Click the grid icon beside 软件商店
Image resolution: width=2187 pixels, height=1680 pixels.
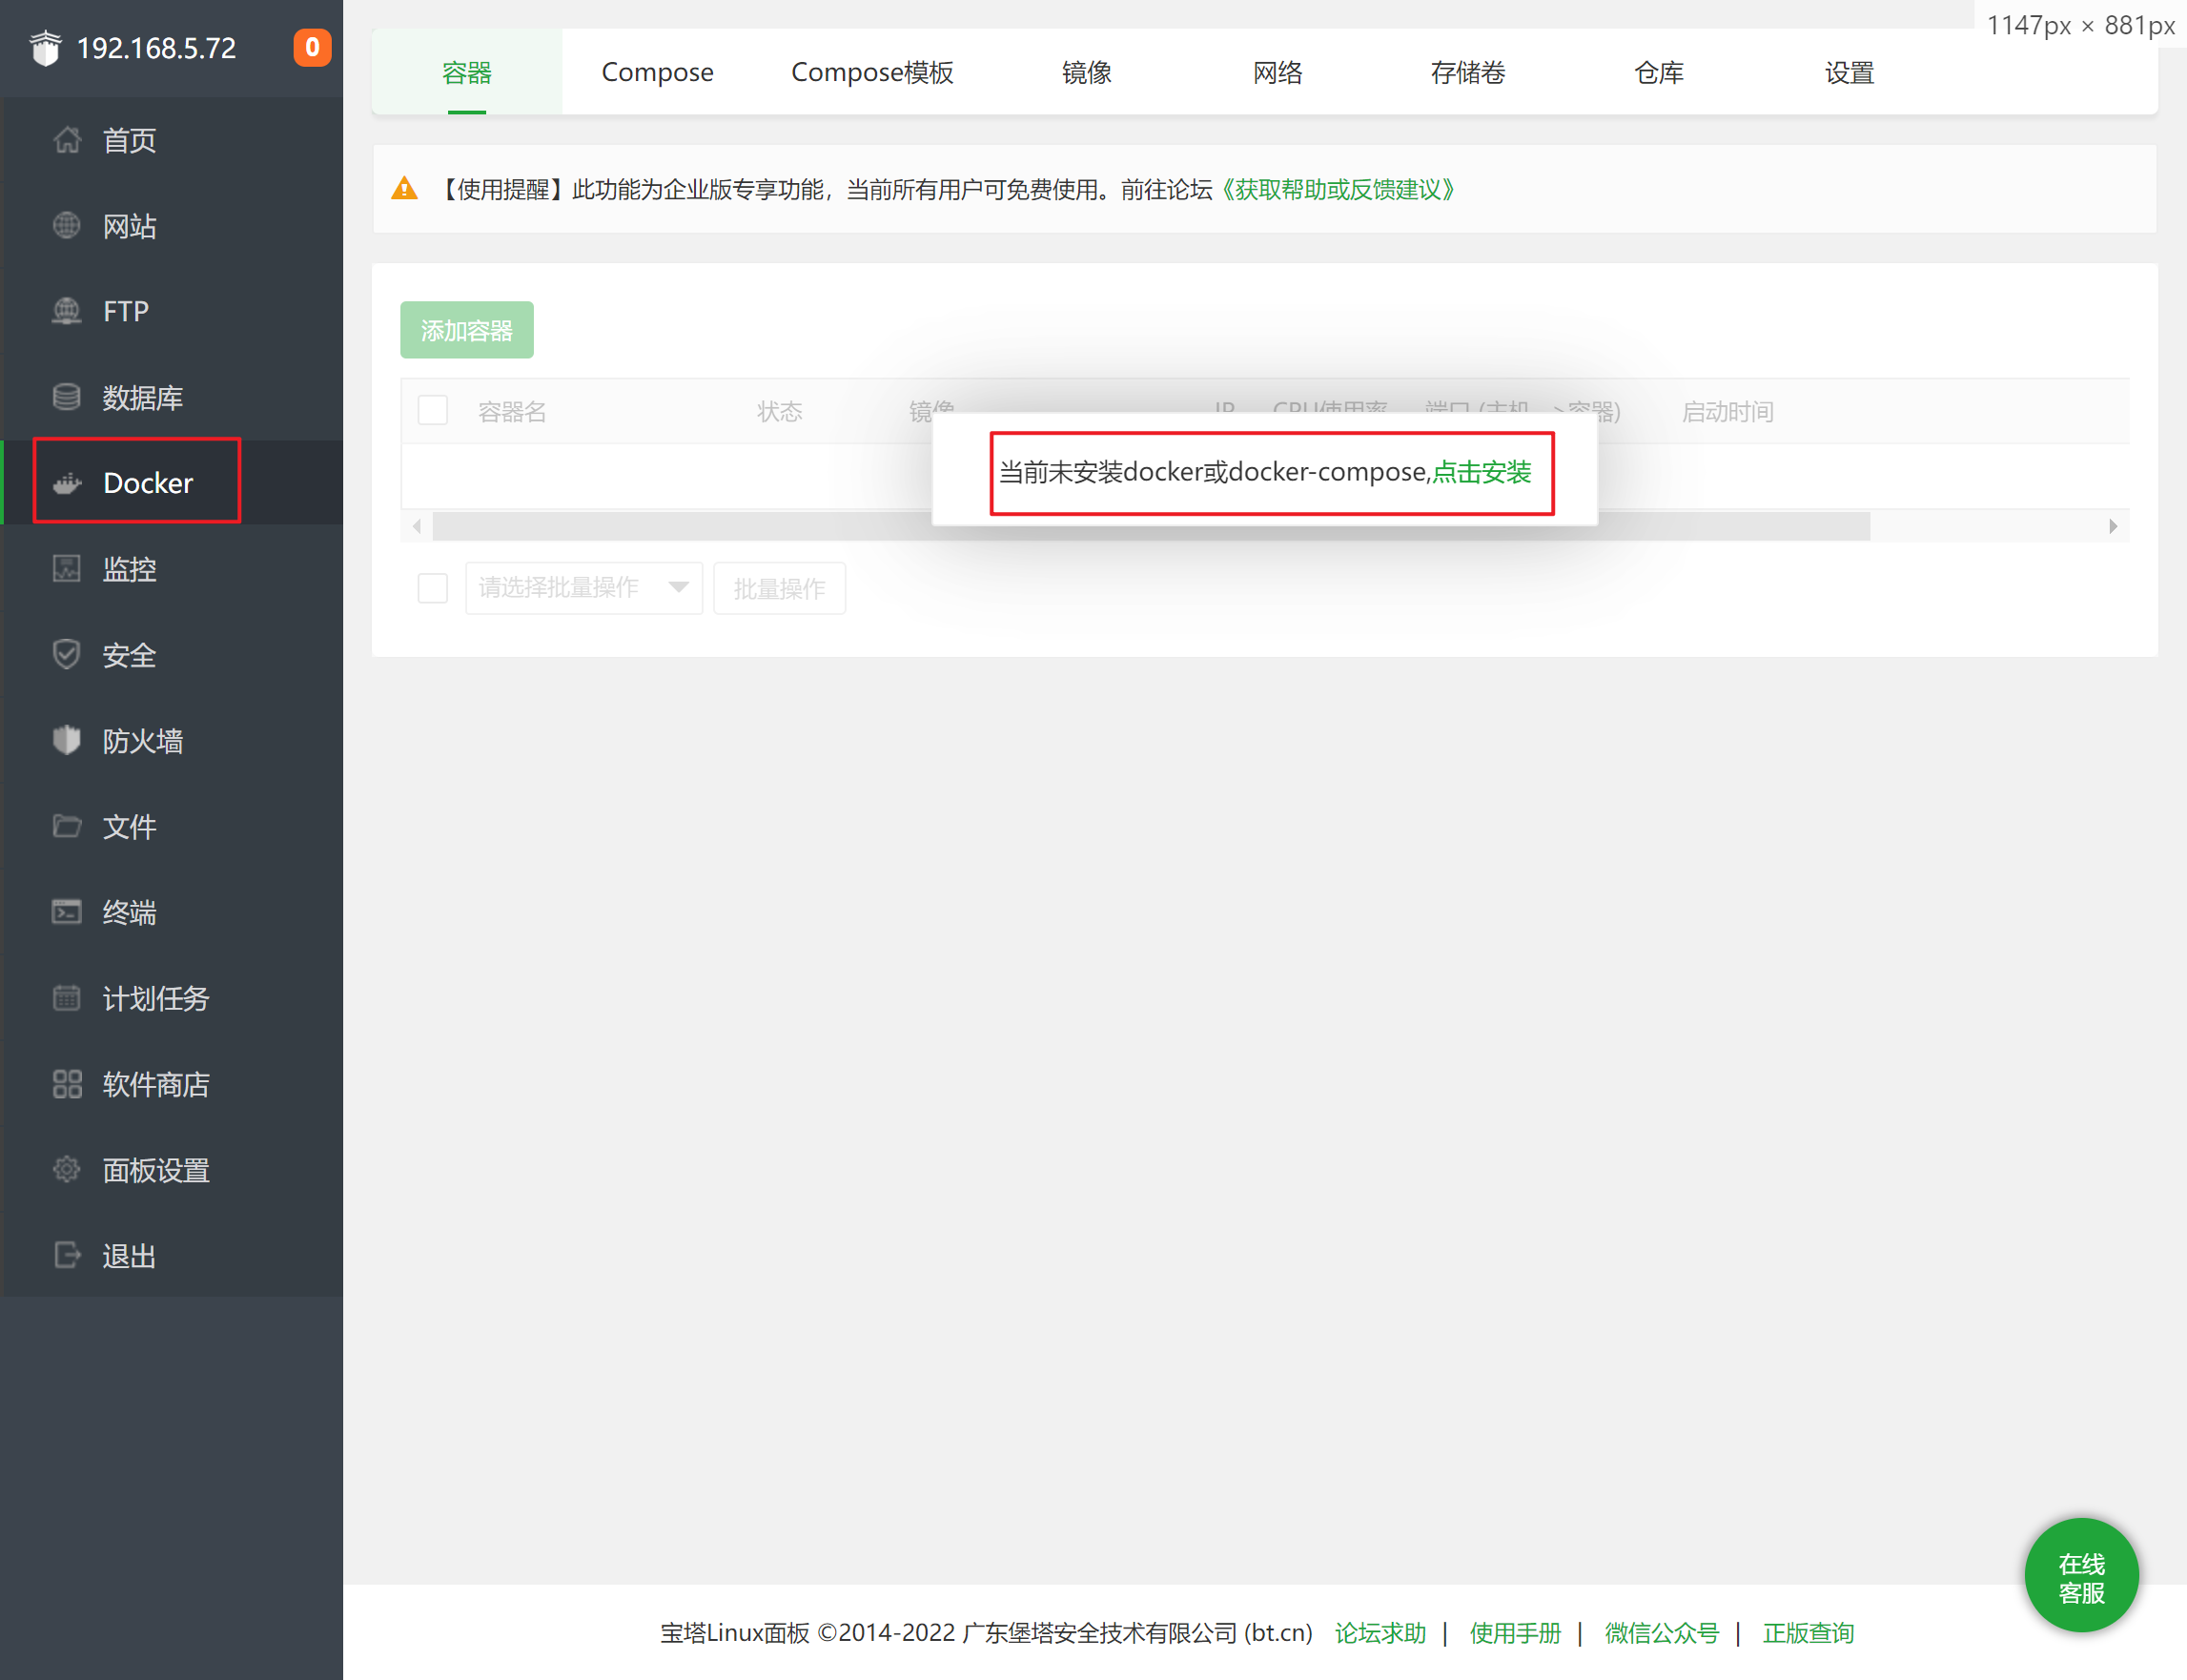(x=67, y=1084)
